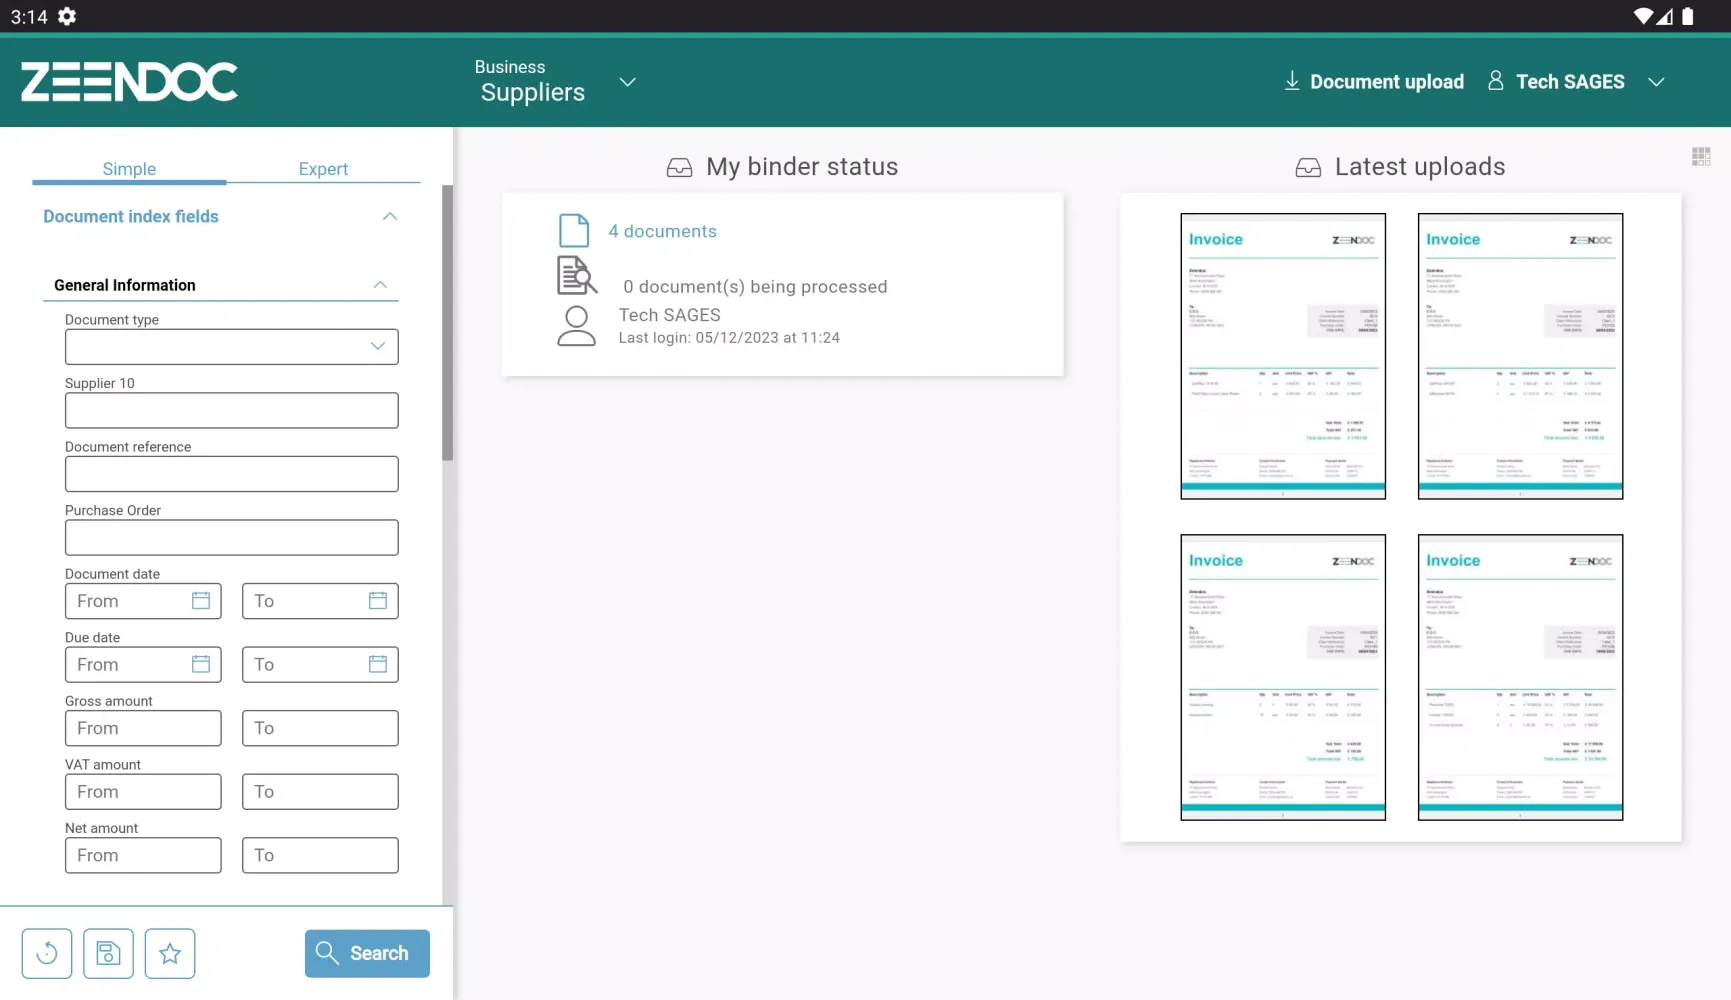Open the top-left invoice thumbnail
This screenshot has width=1731, height=1000.
(x=1283, y=356)
